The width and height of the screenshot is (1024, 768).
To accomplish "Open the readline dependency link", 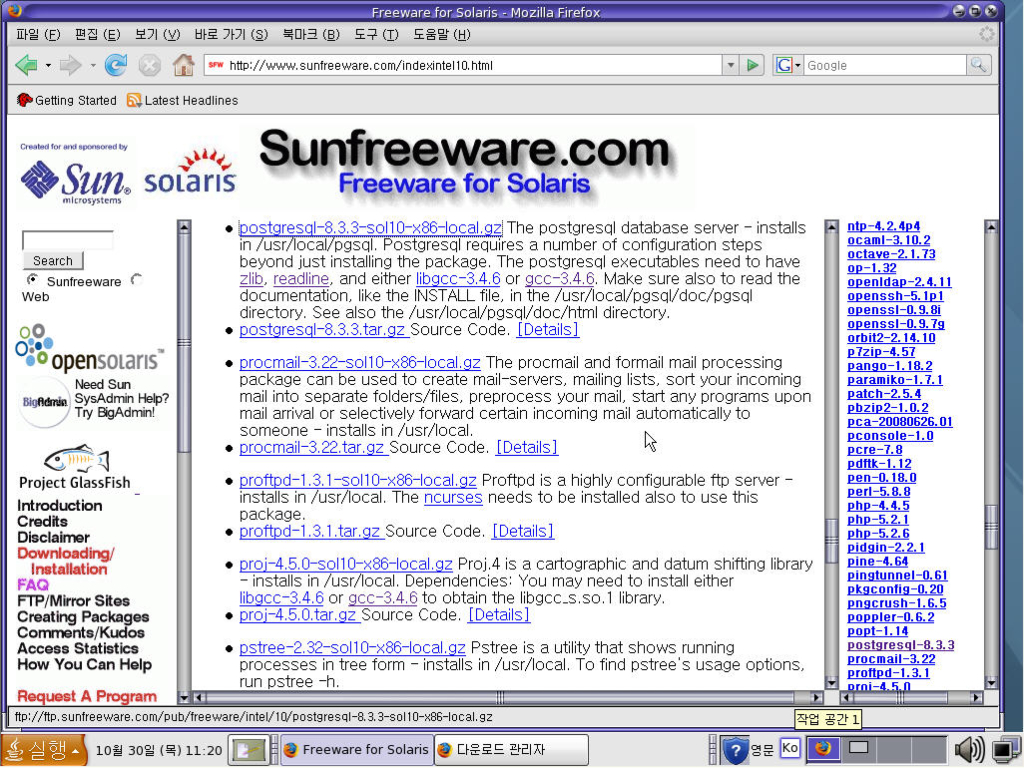I will (x=301, y=278).
